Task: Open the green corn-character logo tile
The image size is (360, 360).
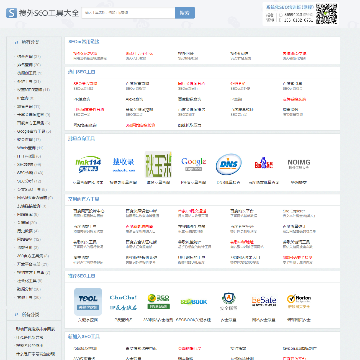Action: 158,164
